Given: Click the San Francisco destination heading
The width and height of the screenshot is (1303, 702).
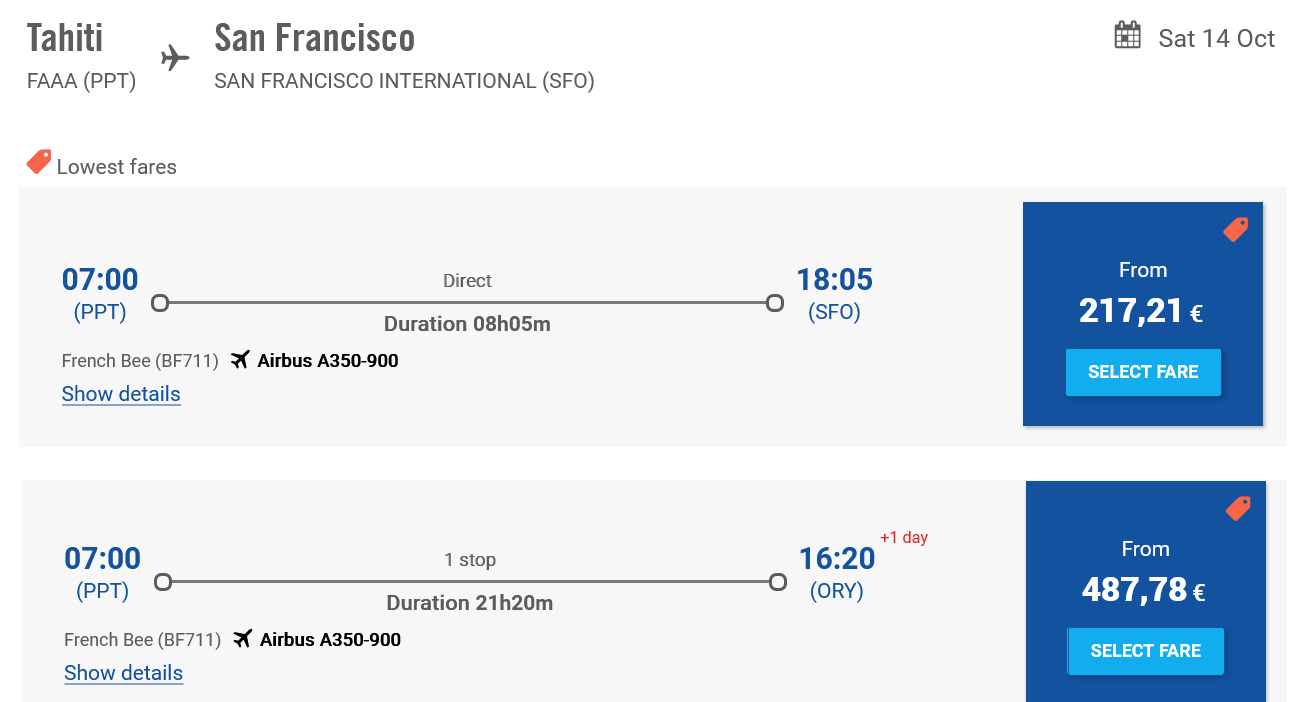Looking at the screenshot, I should click(315, 38).
